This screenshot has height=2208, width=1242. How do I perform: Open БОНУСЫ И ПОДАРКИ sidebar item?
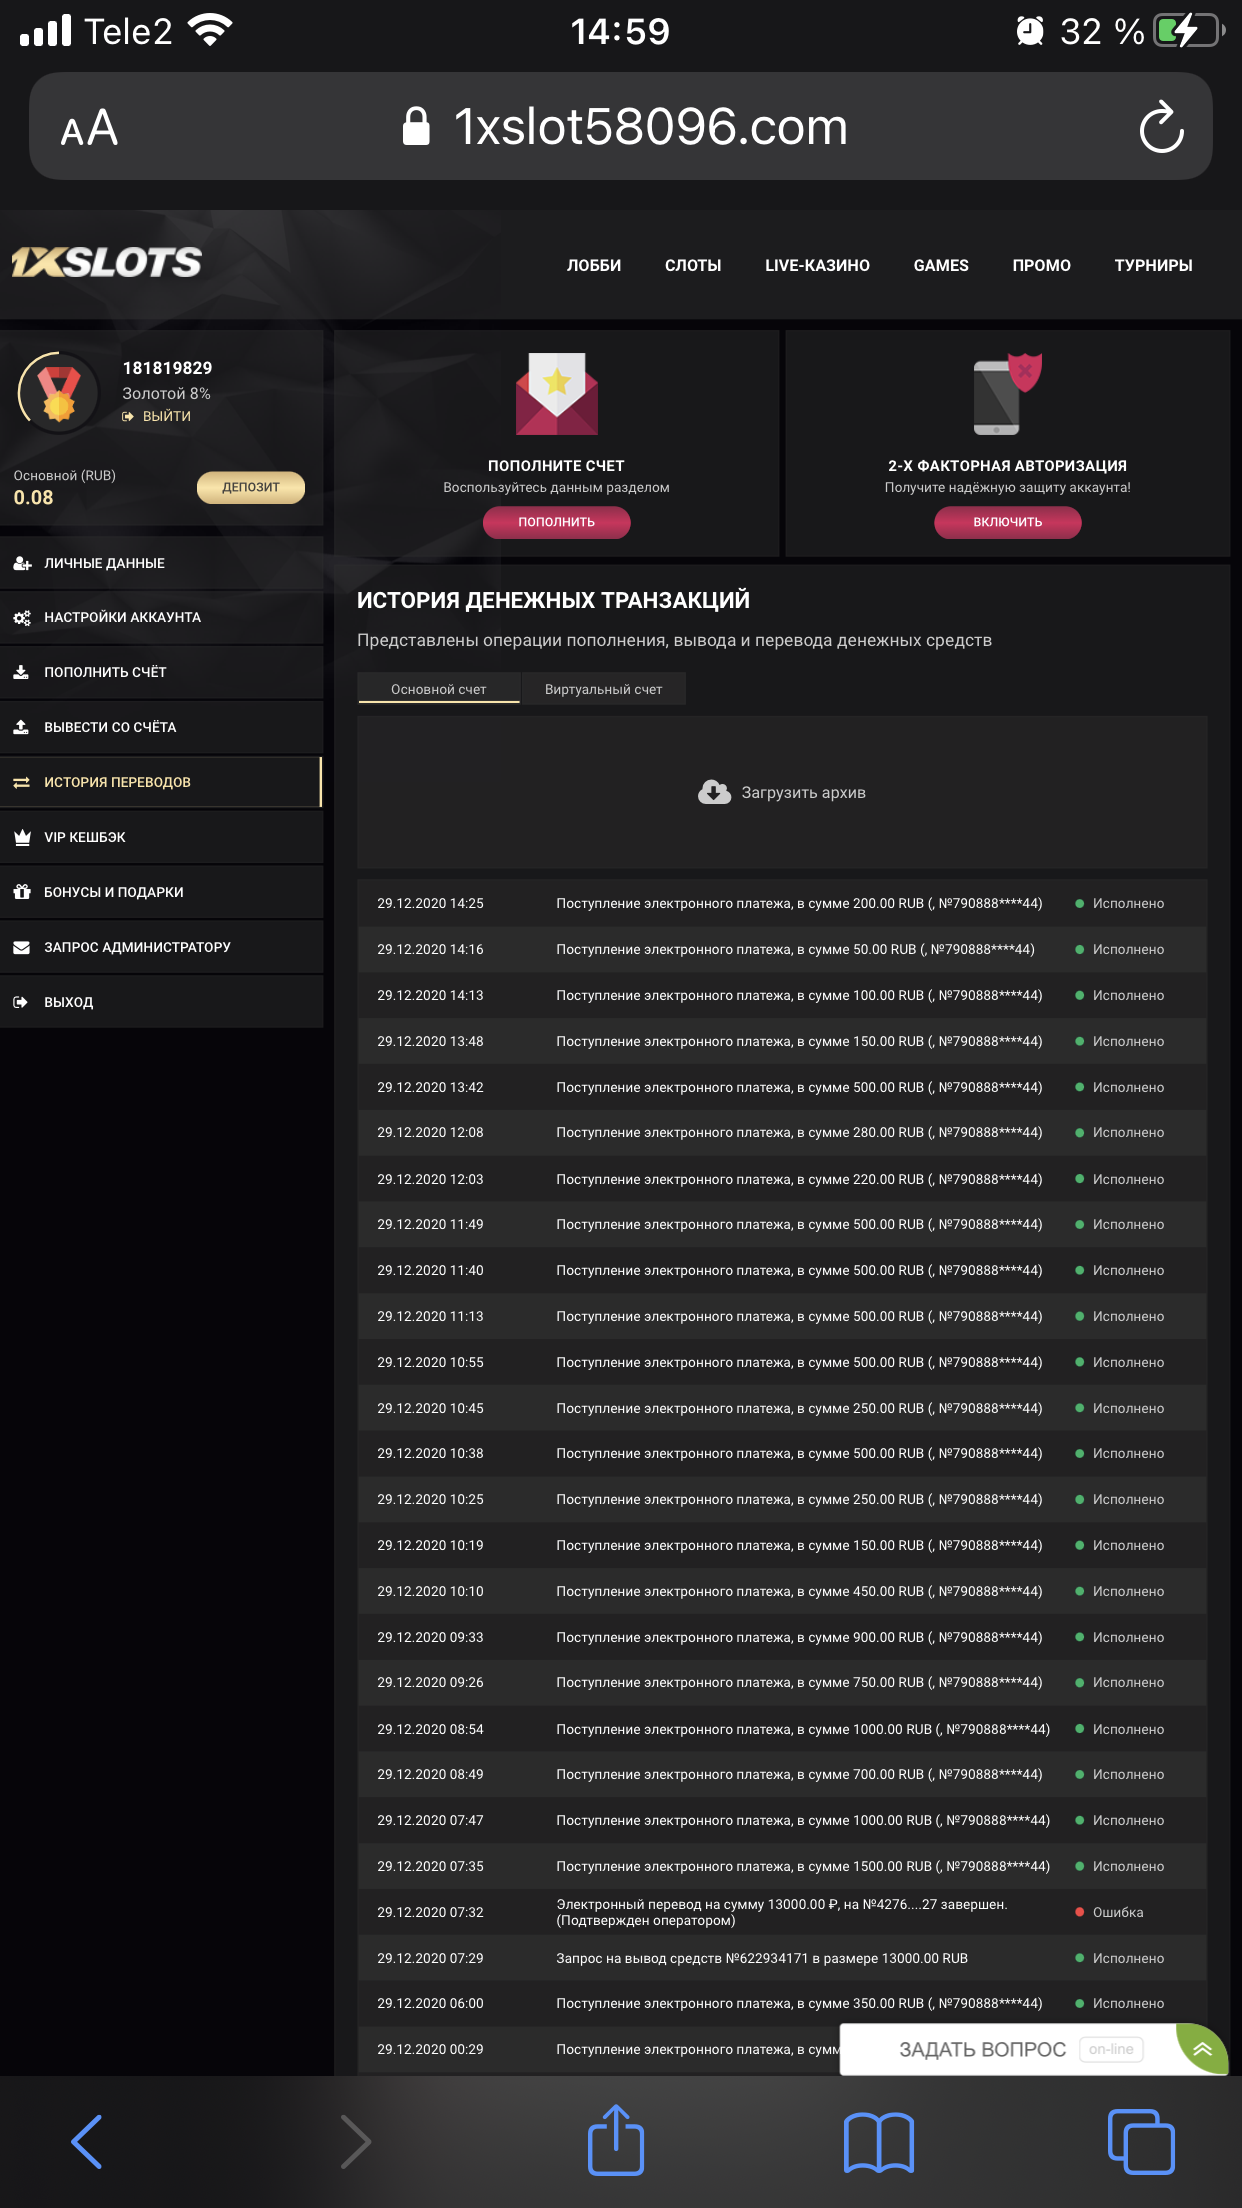pos(161,892)
